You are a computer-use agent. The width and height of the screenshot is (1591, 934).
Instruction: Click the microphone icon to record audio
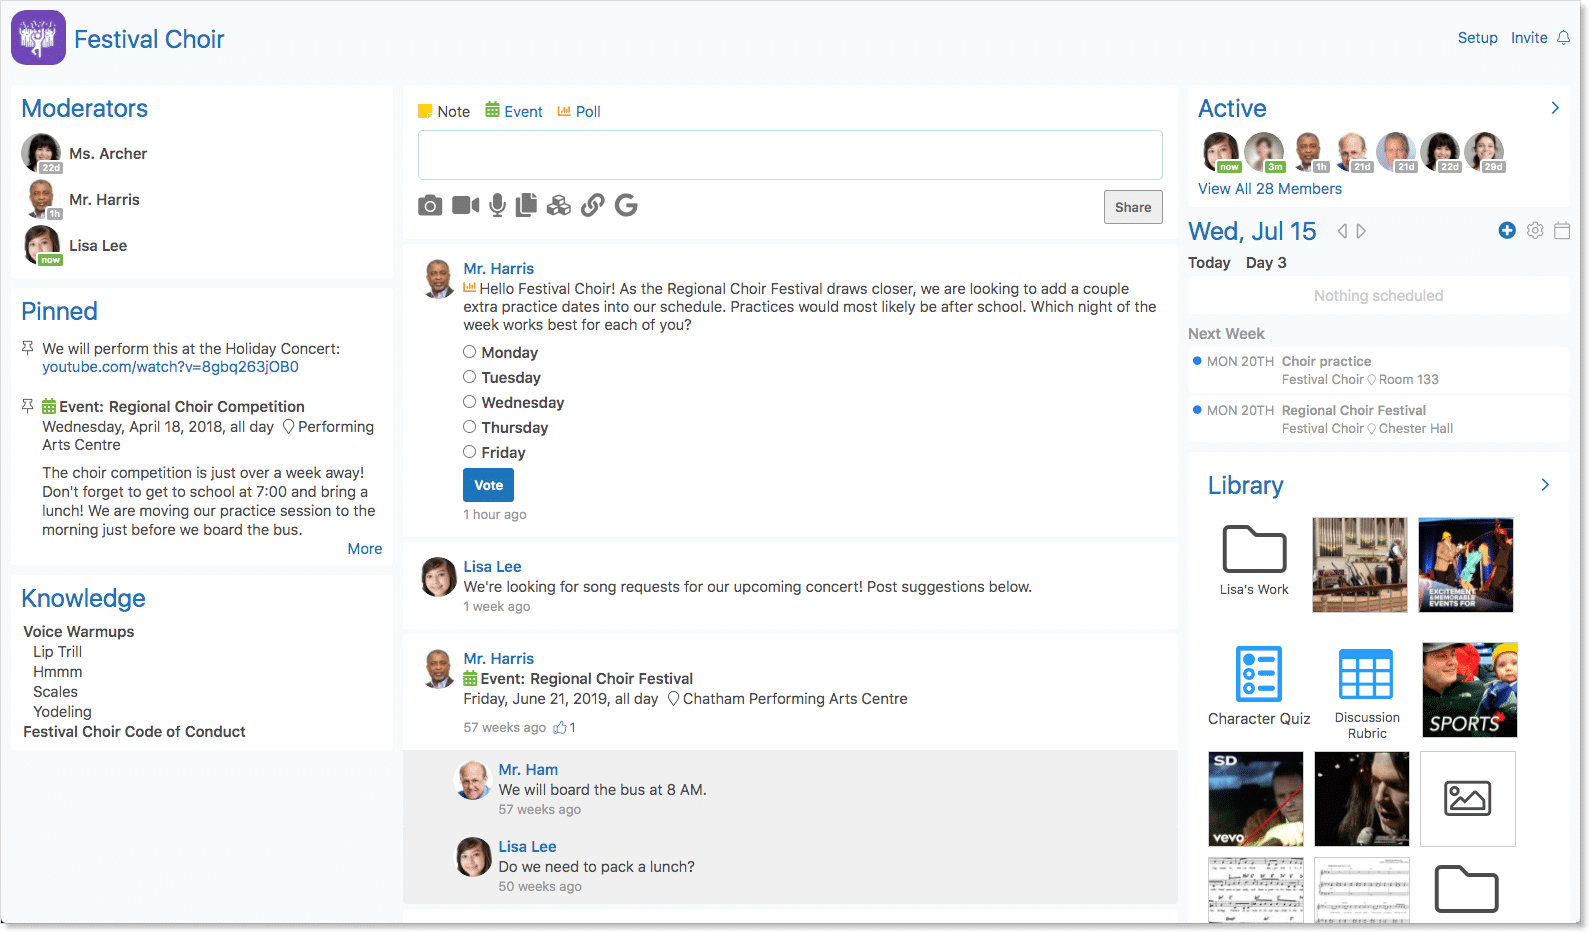click(x=497, y=205)
